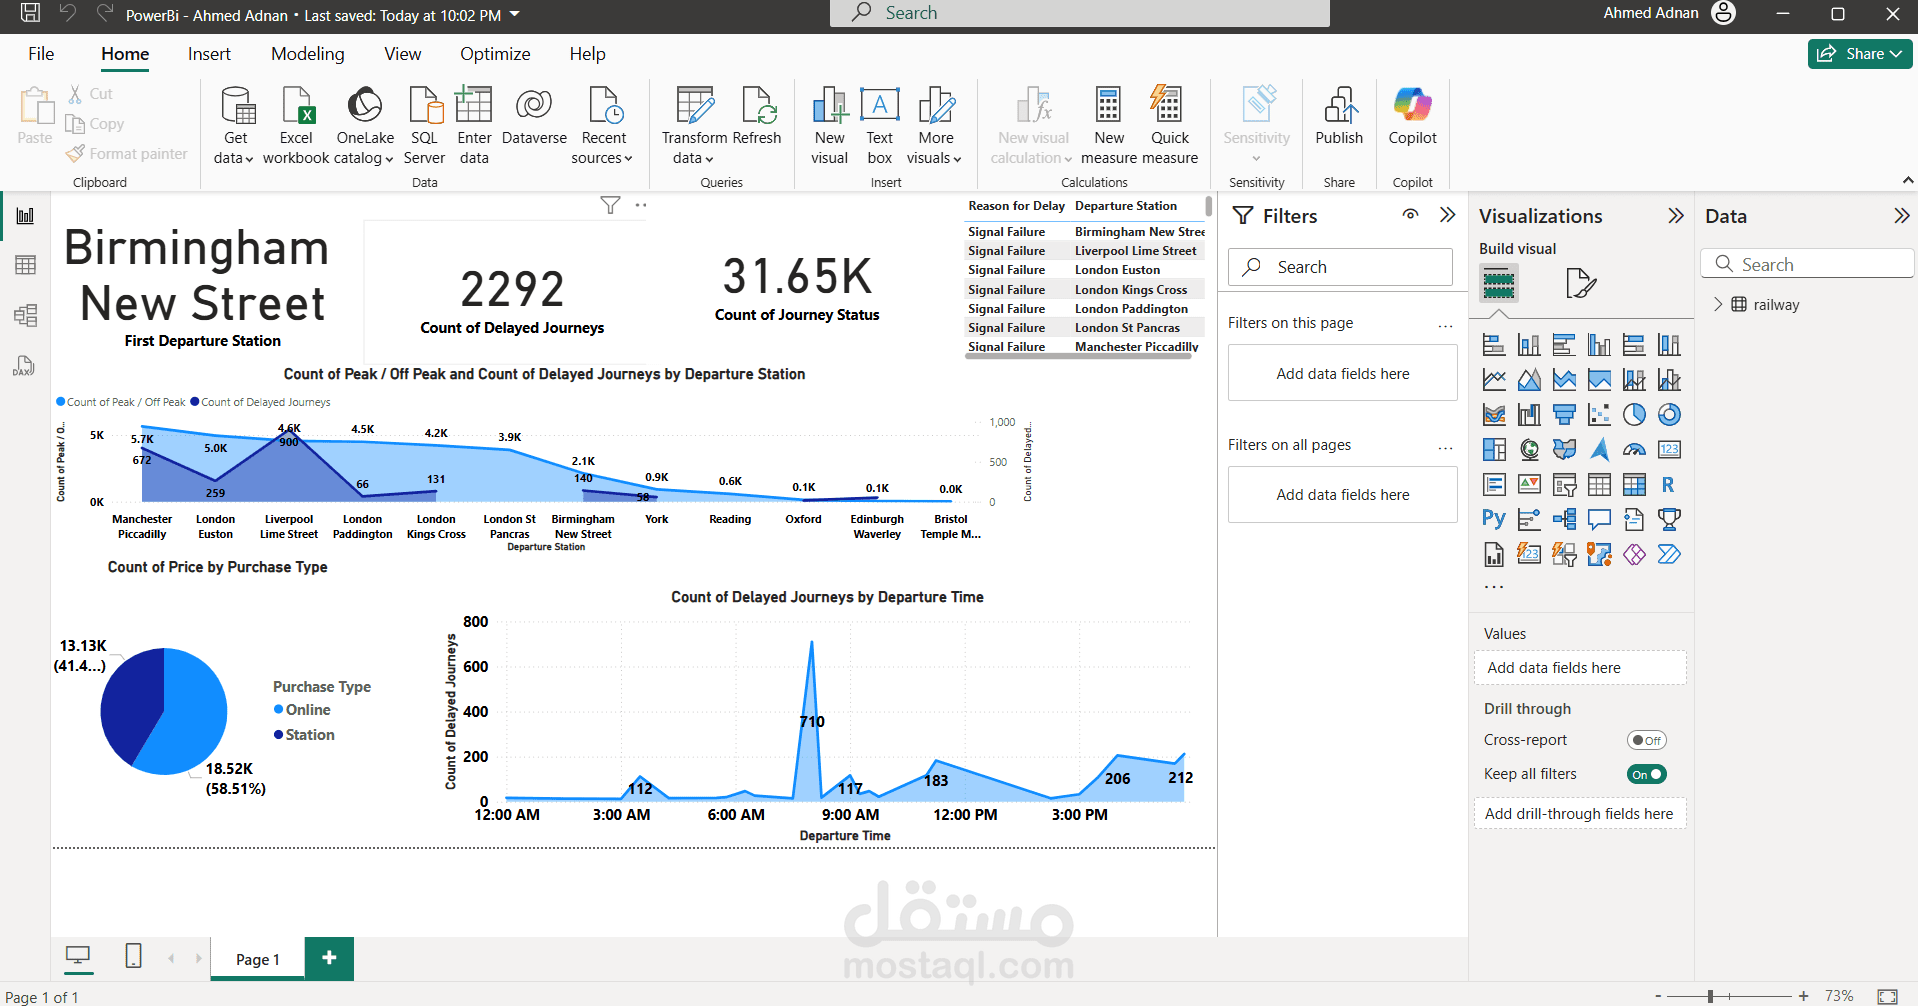This screenshot has height=1006, width=1918.
Task: Select the Stacked bar chart visual
Action: pyautogui.click(x=1494, y=345)
